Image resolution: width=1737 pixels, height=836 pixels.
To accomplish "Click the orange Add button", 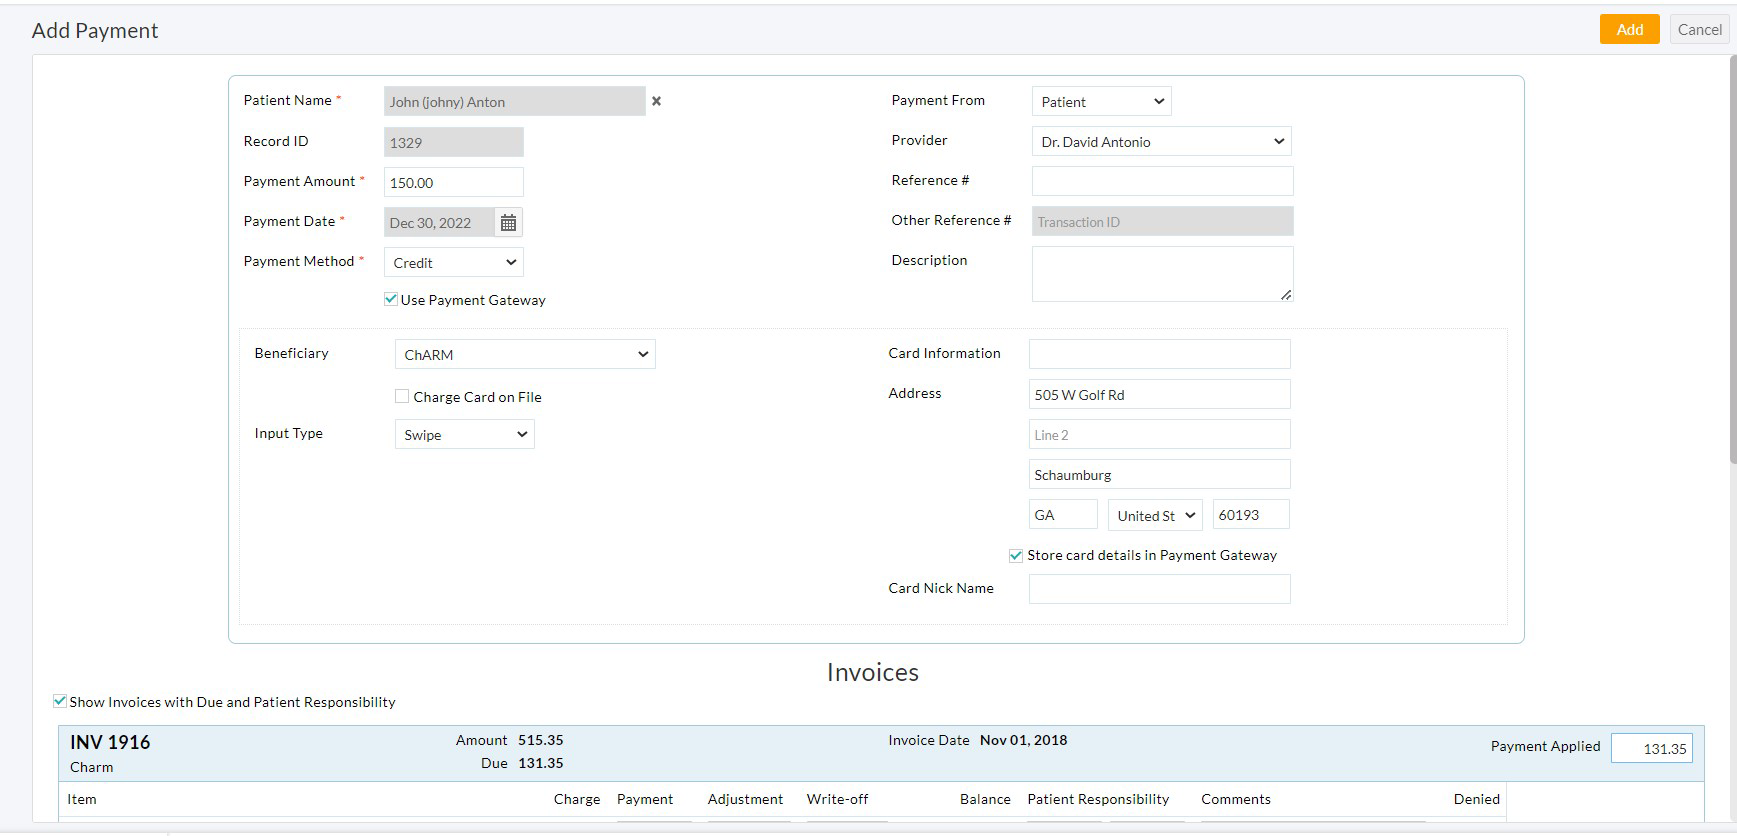I will [1629, 29].
